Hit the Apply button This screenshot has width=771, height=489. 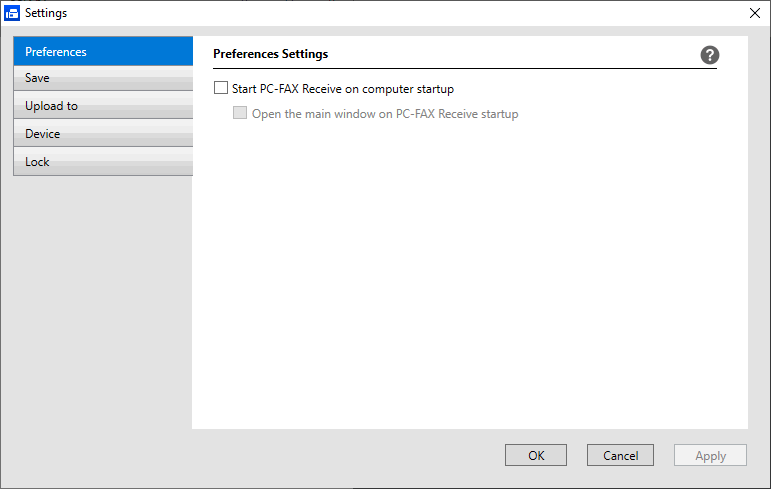710,455
